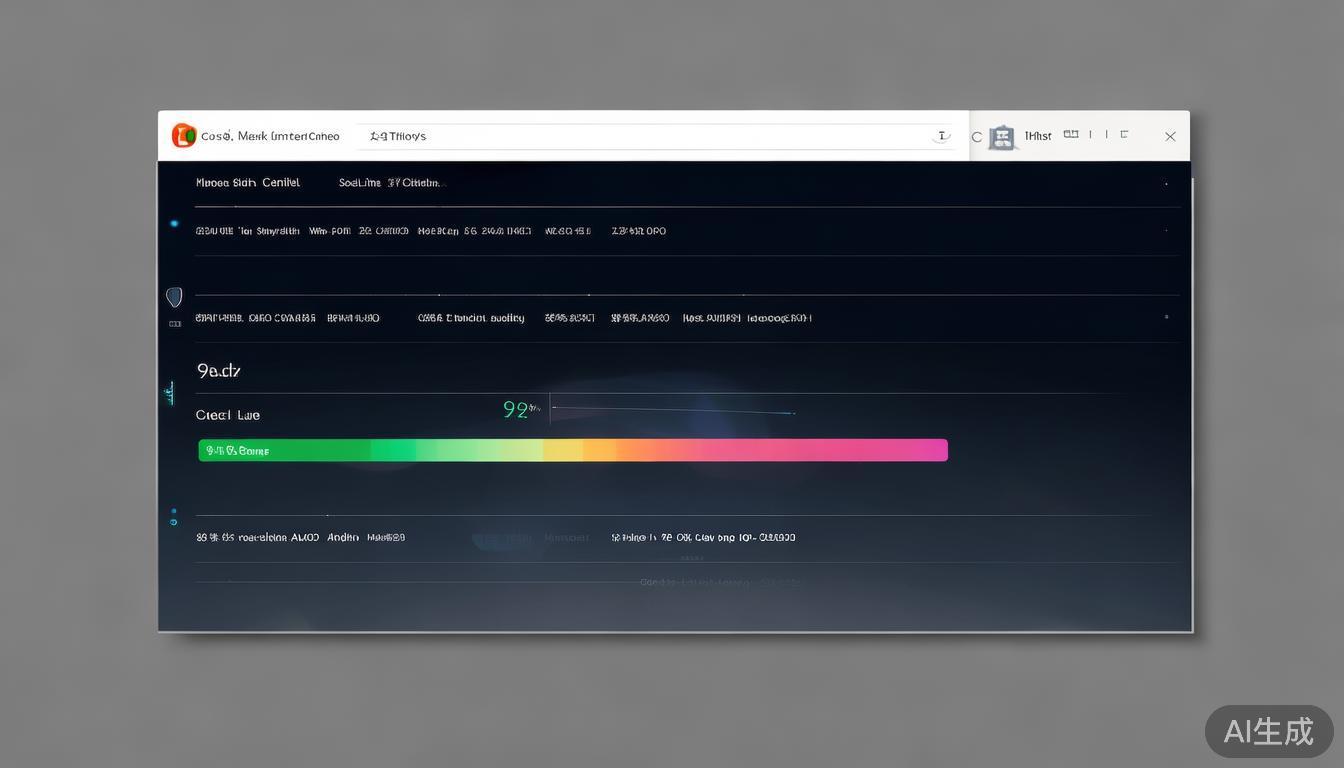Switch to the "Mpoea Sidh Cenitel" tab
1344x768 pixels.
point(248,183)
